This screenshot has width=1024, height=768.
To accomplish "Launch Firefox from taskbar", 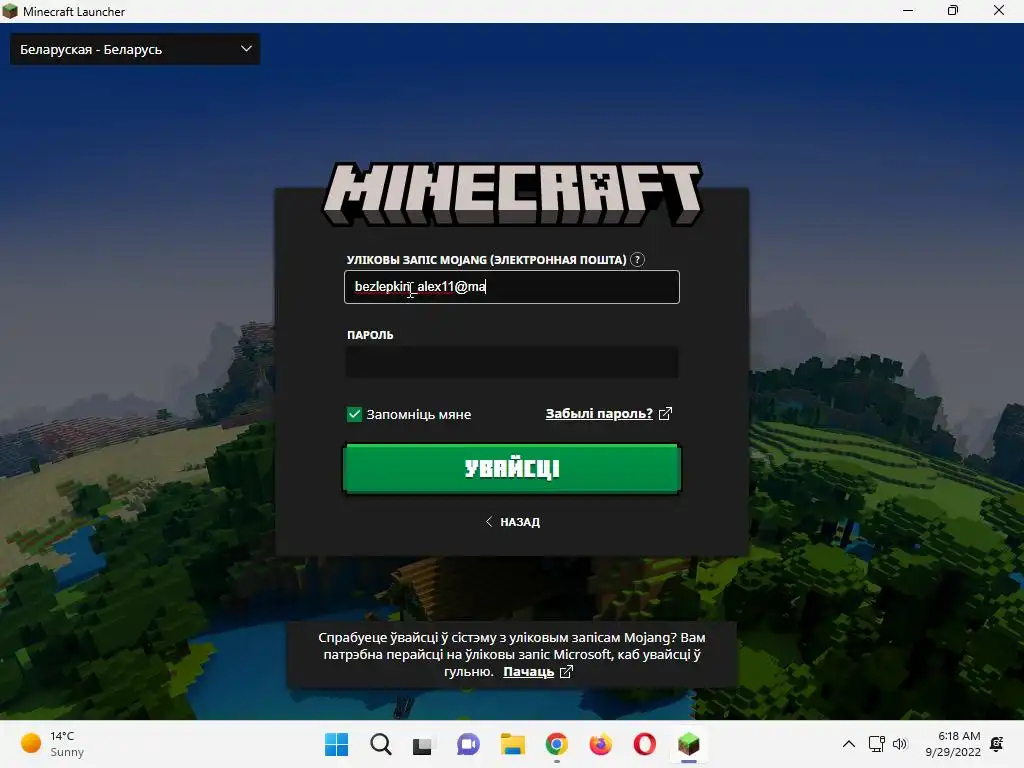I will (601, 744).
